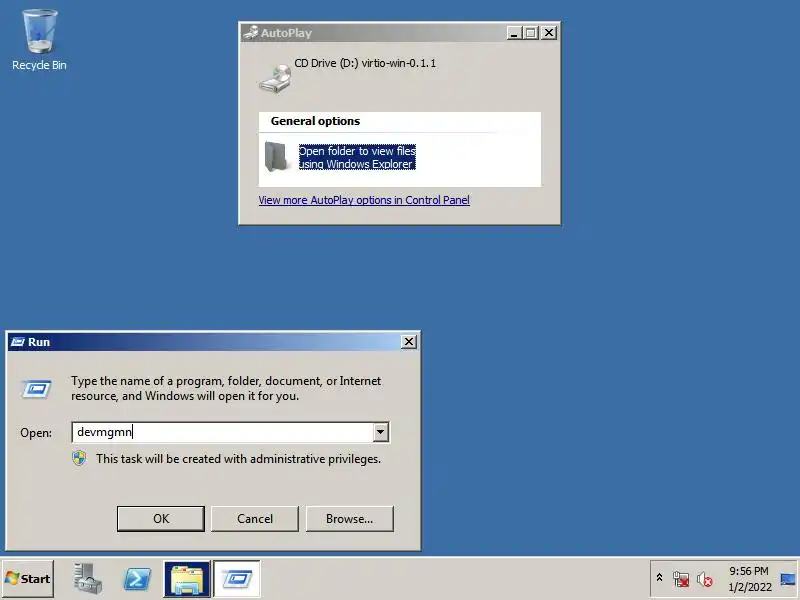The height and width of the screenshot is (600, 800).
Task: Click the AutoPlay title bar icon
Action: [251, 33]
